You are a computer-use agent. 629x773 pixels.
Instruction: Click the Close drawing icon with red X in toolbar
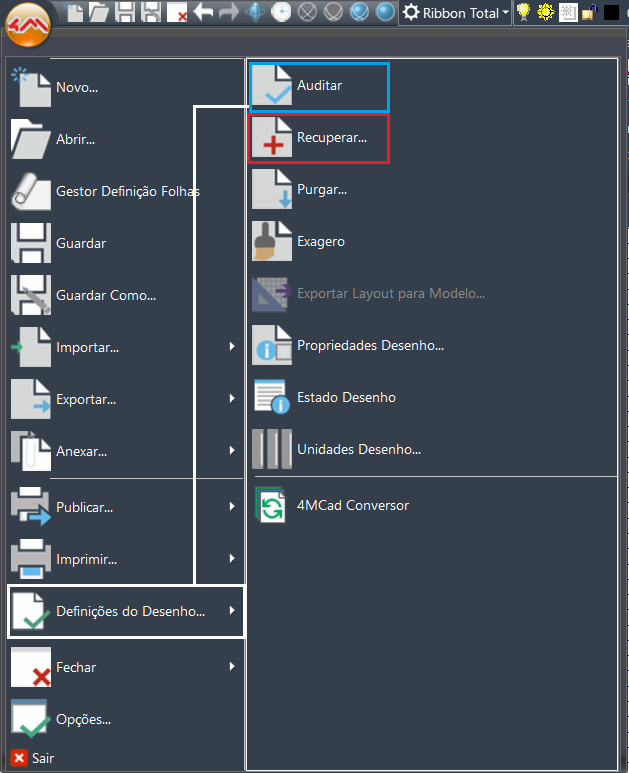click(x=177, y=13)
